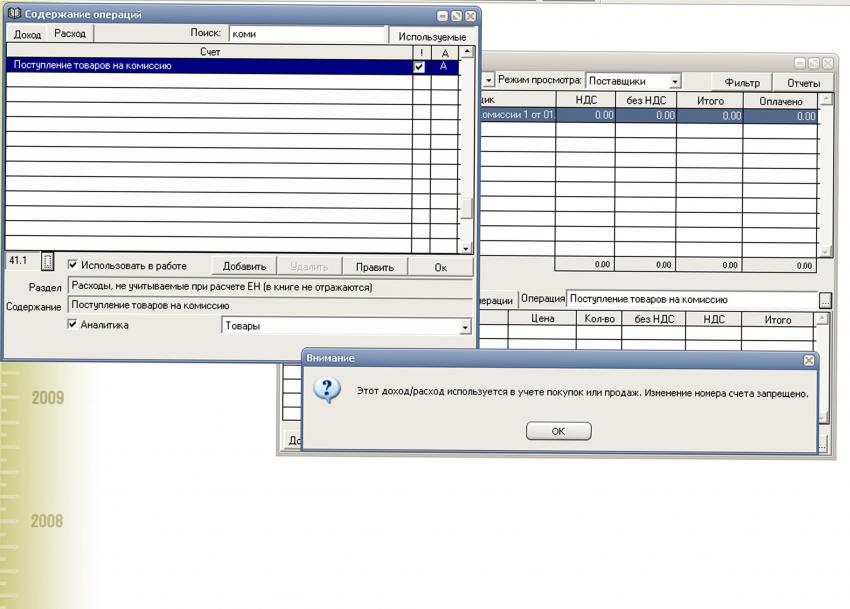Click the account picker icon next to 41.1
The height and width of the screenshot is (609, 850).
(47, 262)
